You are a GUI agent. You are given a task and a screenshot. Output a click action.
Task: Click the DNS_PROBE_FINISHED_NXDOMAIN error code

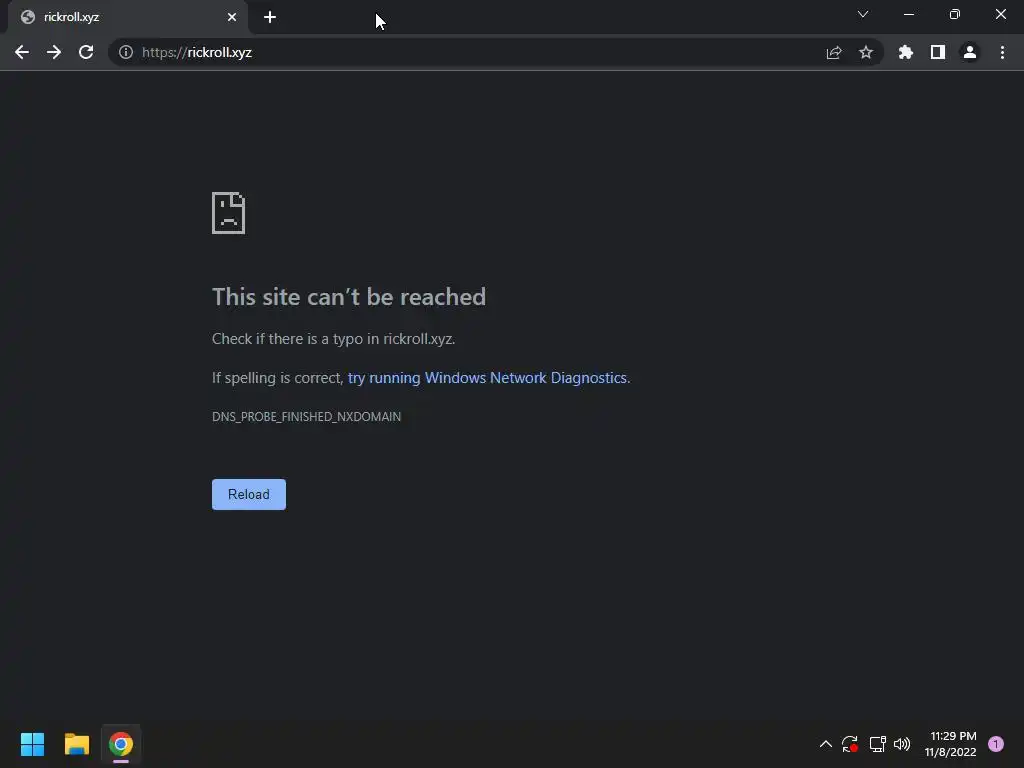(x=306, y=417)
